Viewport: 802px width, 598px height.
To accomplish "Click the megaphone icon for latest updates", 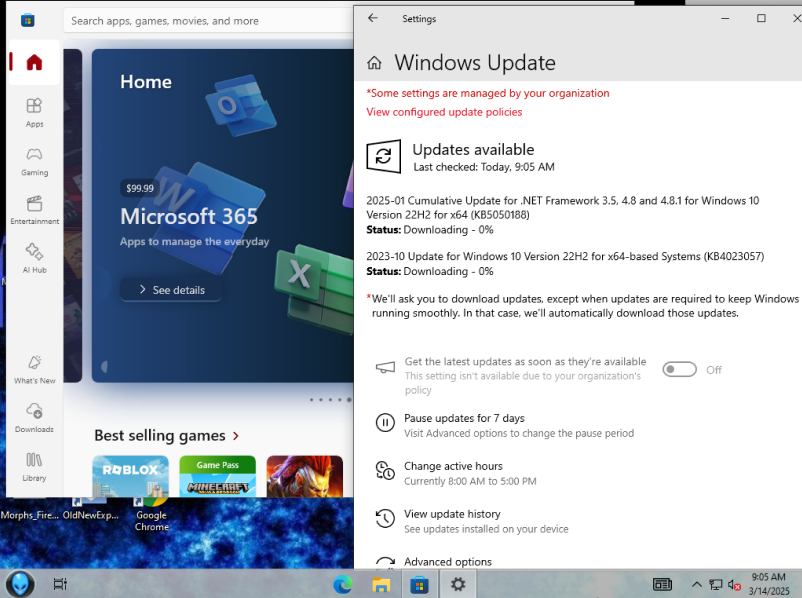I will [385, 368].
